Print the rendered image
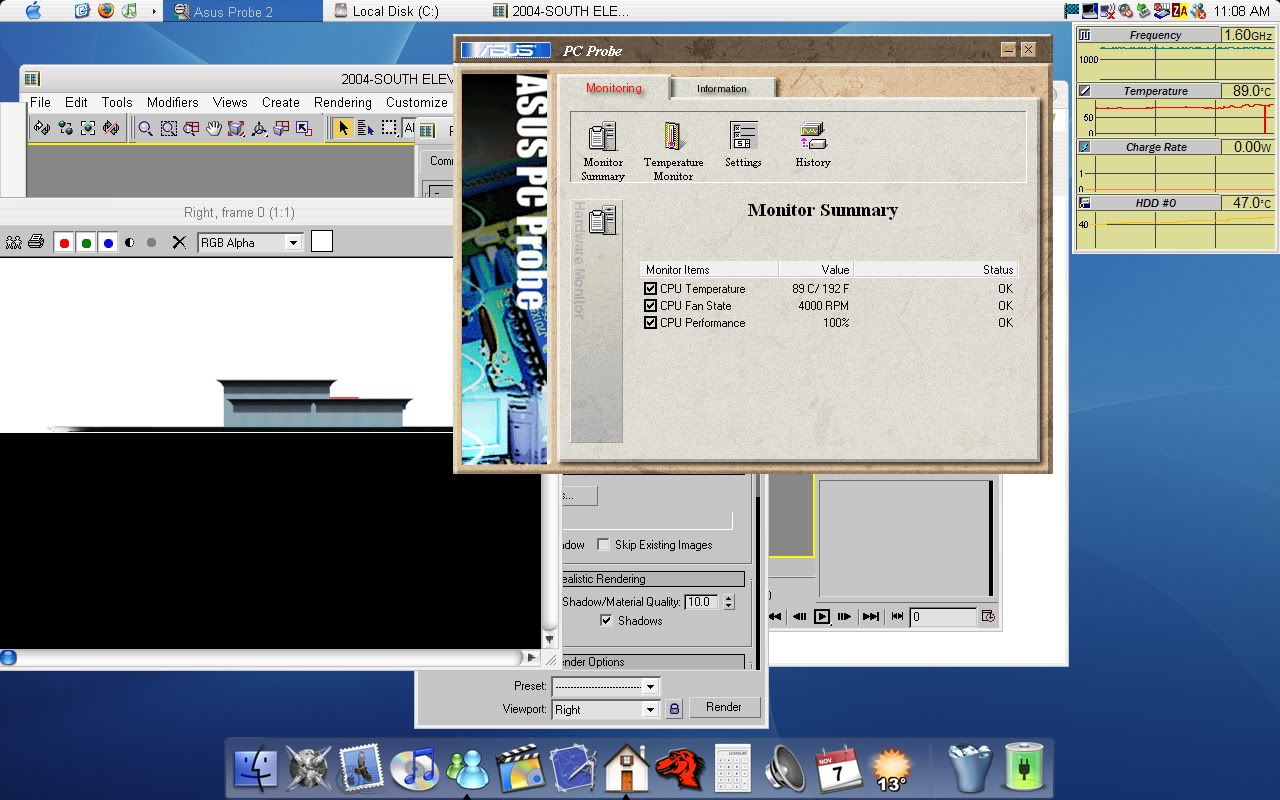 pyautogui.click(x=36, y=242)
